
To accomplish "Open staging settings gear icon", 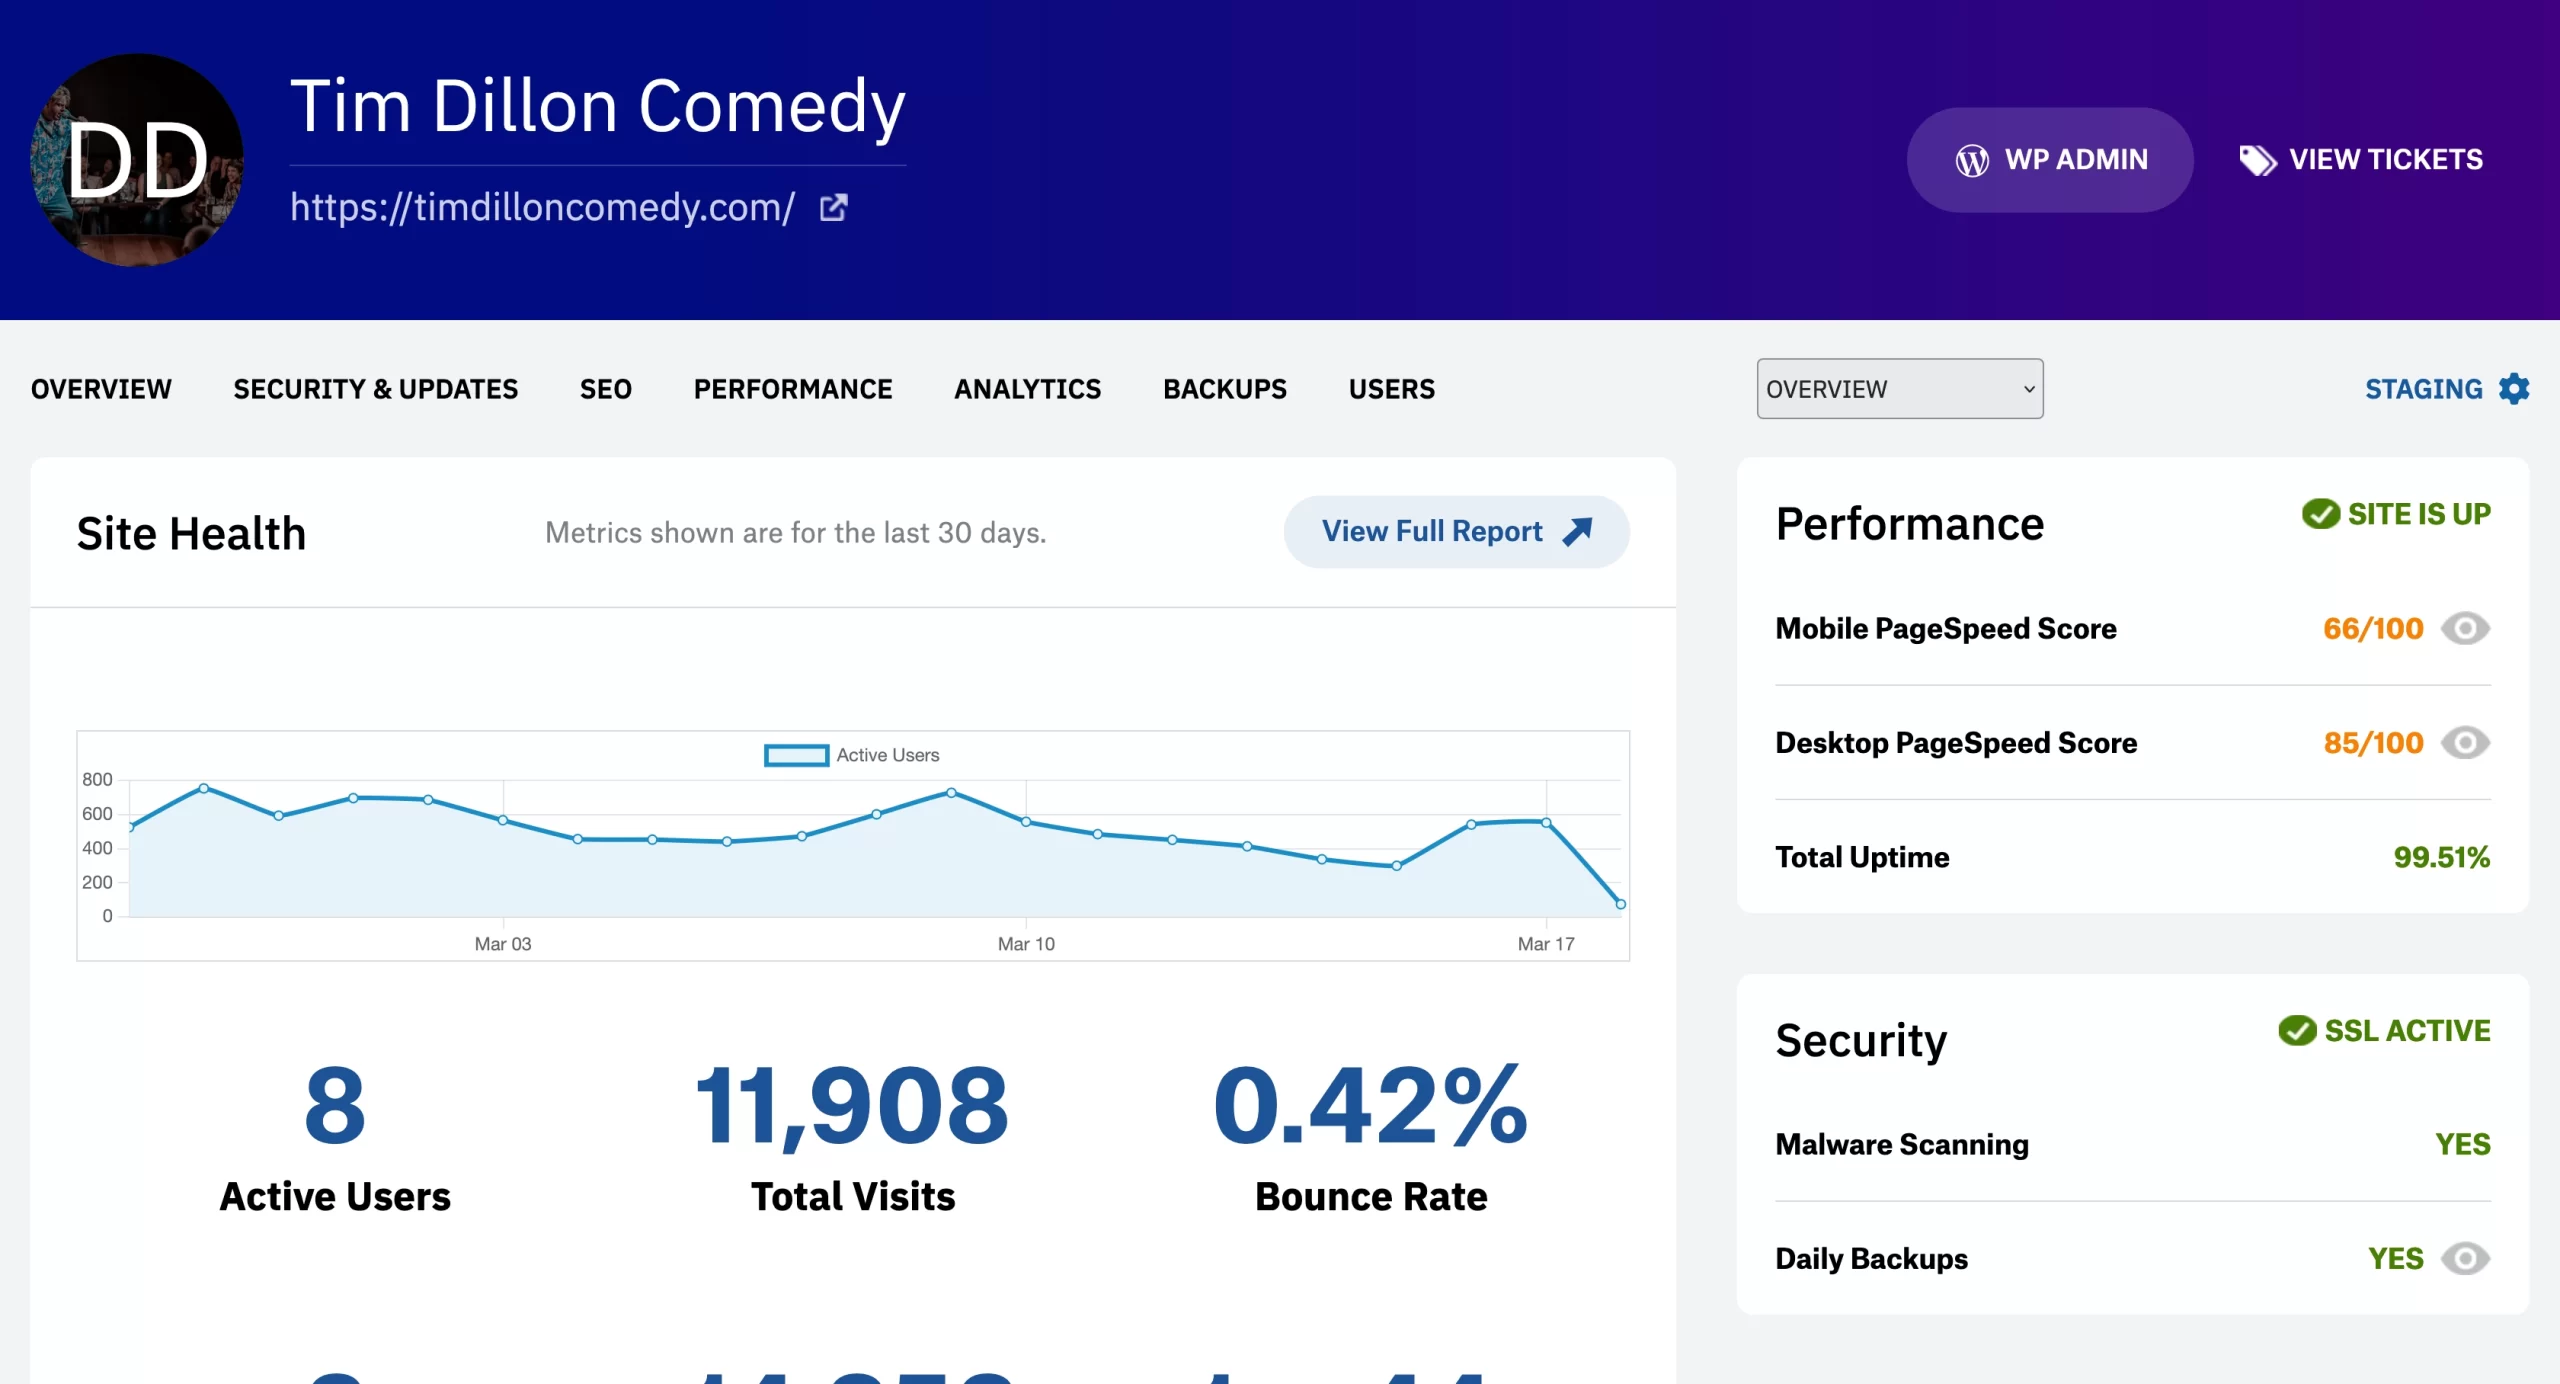I will coord(2514,388).
